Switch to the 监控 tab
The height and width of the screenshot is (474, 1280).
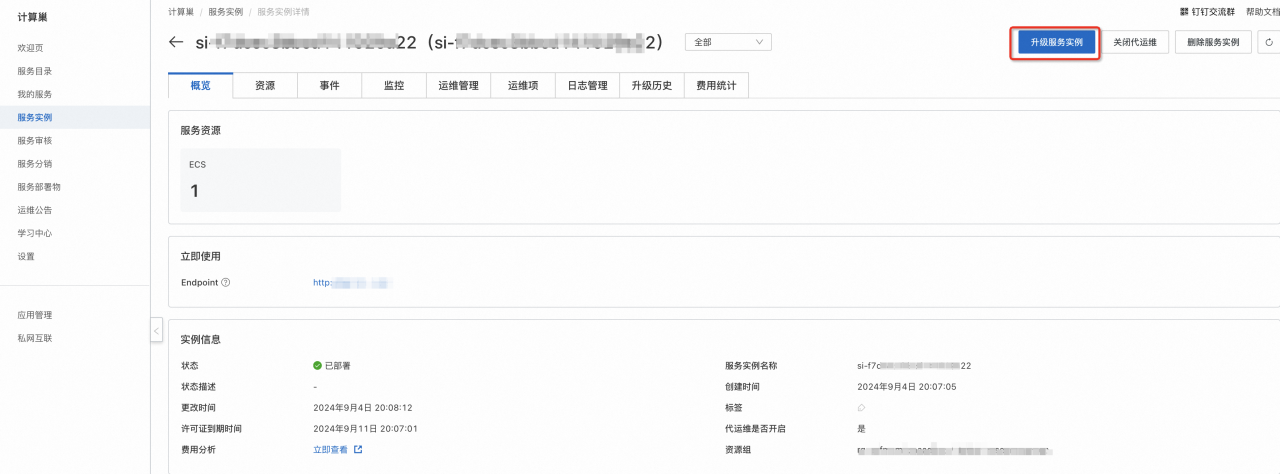point(394,86)
